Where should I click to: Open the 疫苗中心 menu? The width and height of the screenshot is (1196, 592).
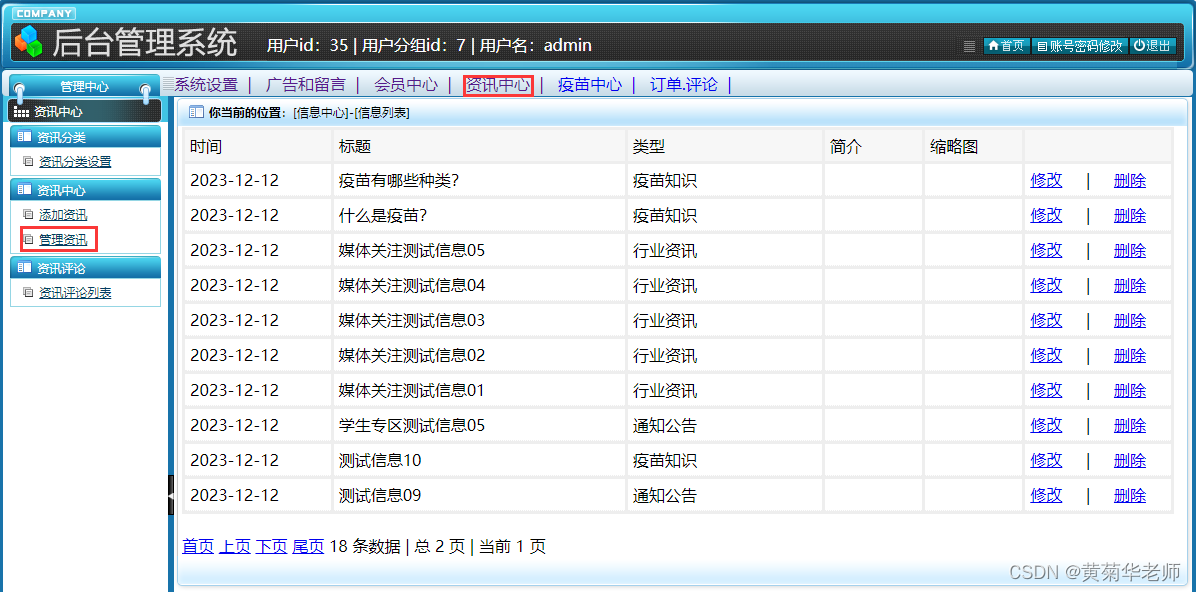(590, 85)
